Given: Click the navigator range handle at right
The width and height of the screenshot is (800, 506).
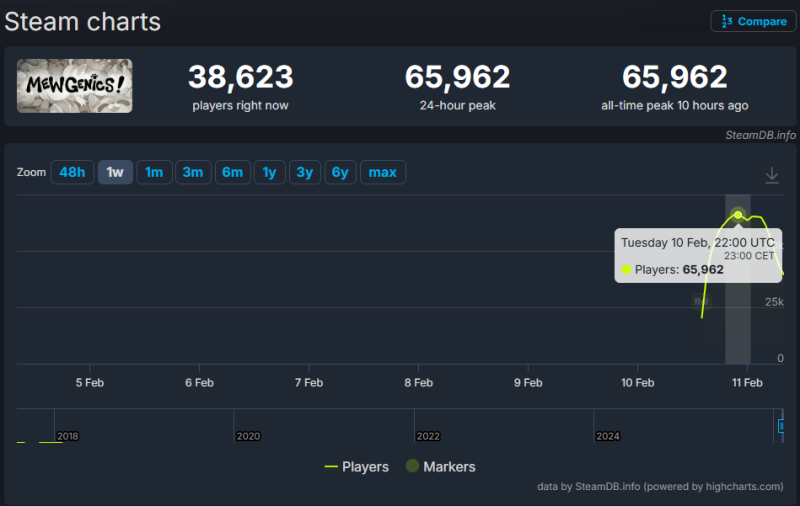Looking at the screenshot, I should (781, 425).
